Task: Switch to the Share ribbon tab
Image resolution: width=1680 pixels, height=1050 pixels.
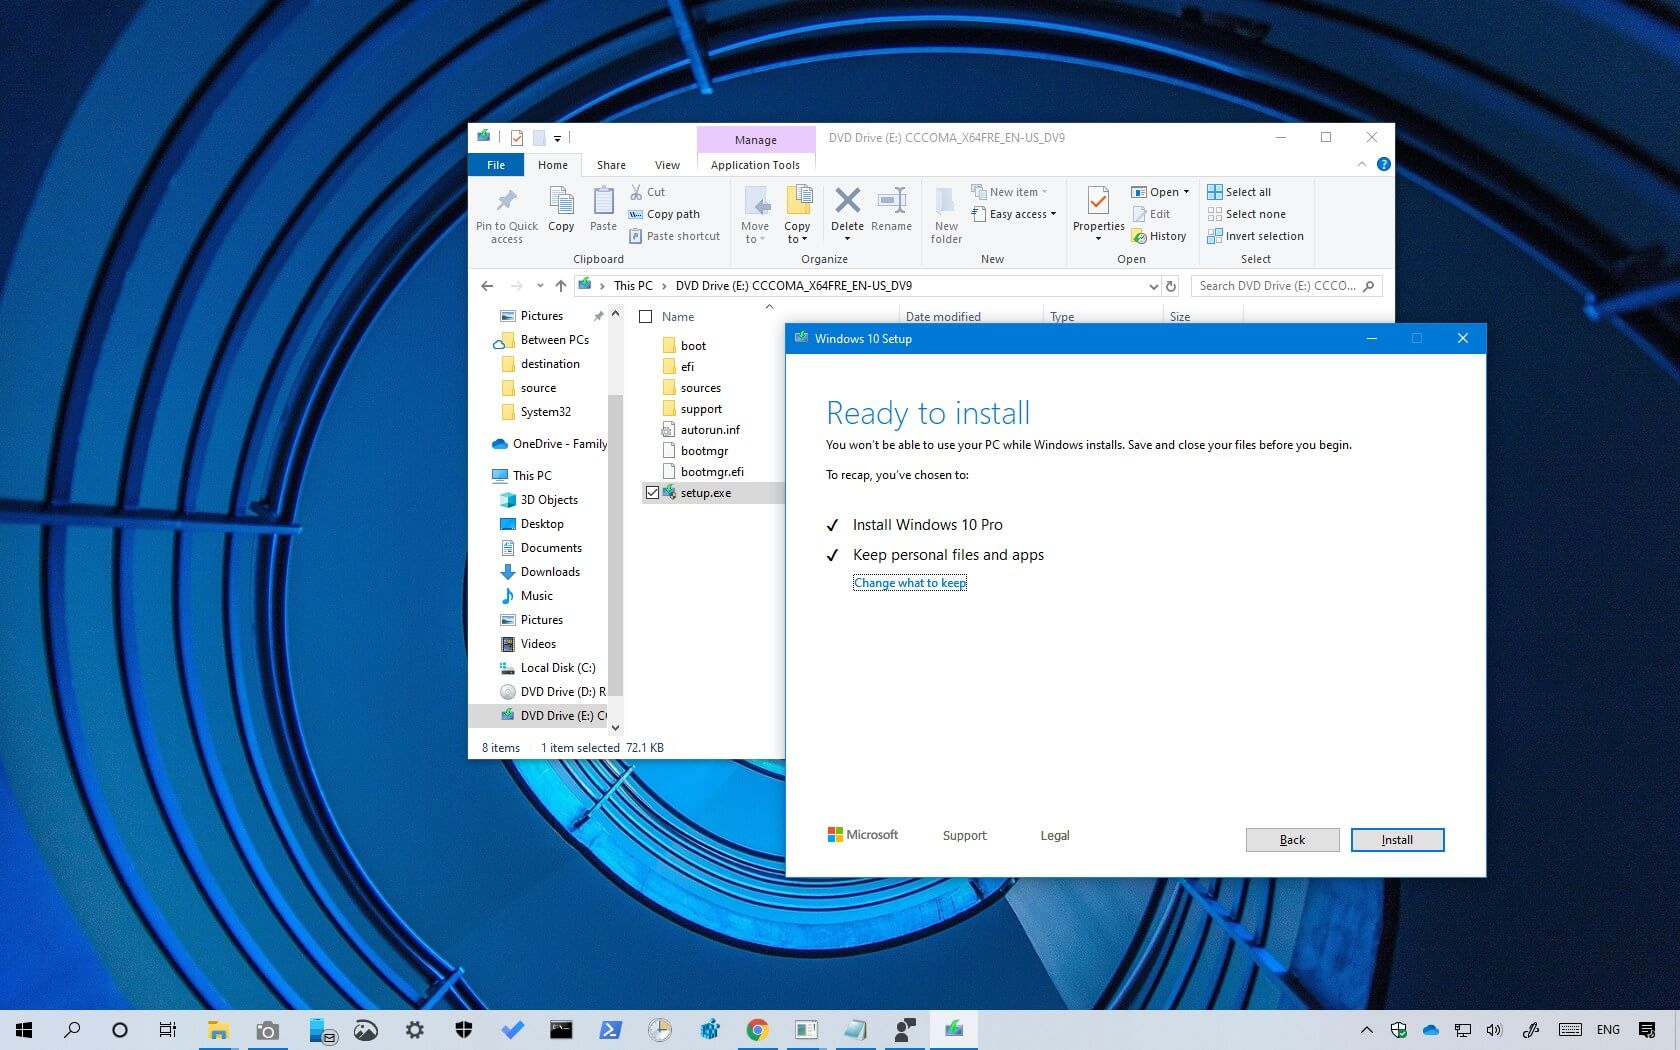Action: click(611, 165)
